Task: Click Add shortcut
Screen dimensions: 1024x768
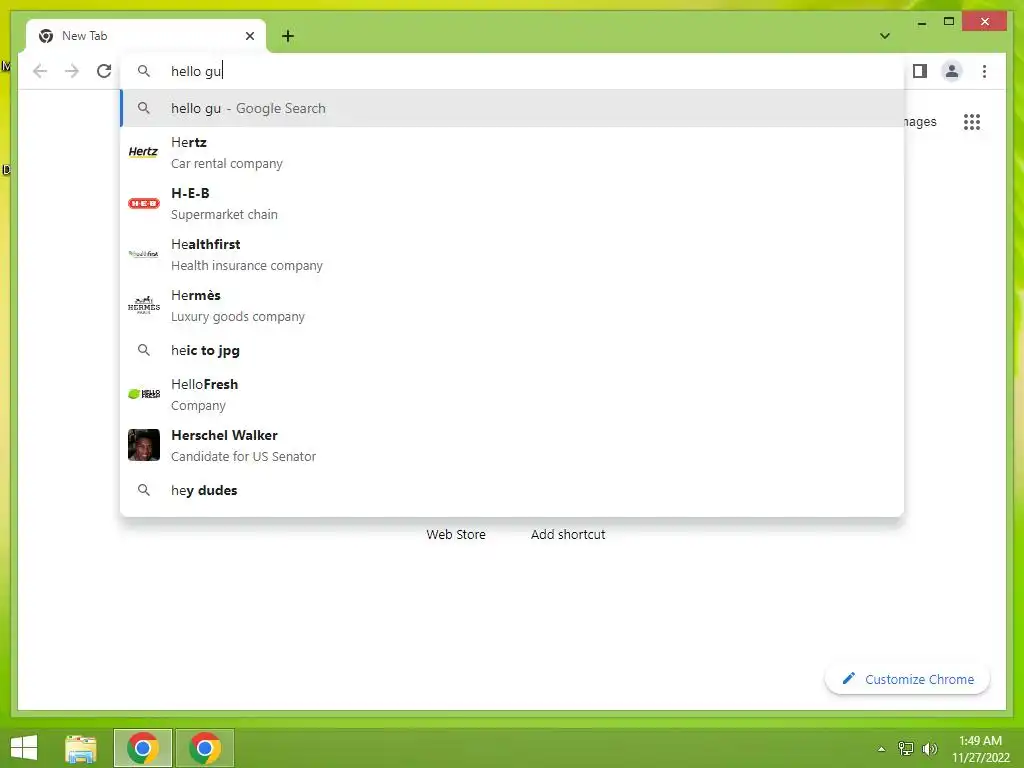Action: 568,534
